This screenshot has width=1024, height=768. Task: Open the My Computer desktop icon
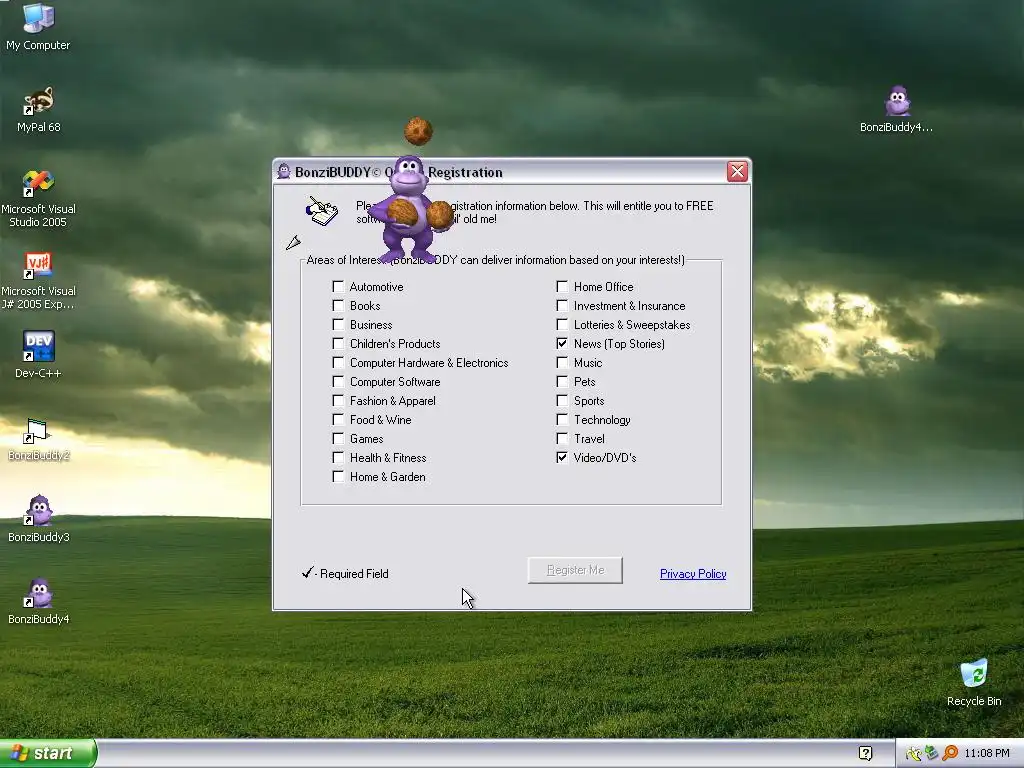tap(38, 26)
